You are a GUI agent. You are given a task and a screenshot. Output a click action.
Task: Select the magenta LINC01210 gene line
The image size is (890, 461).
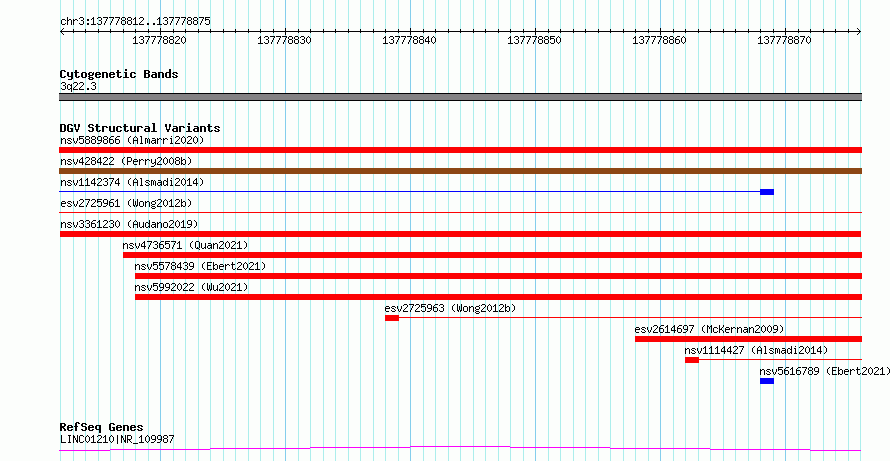(x=460, y=449)
